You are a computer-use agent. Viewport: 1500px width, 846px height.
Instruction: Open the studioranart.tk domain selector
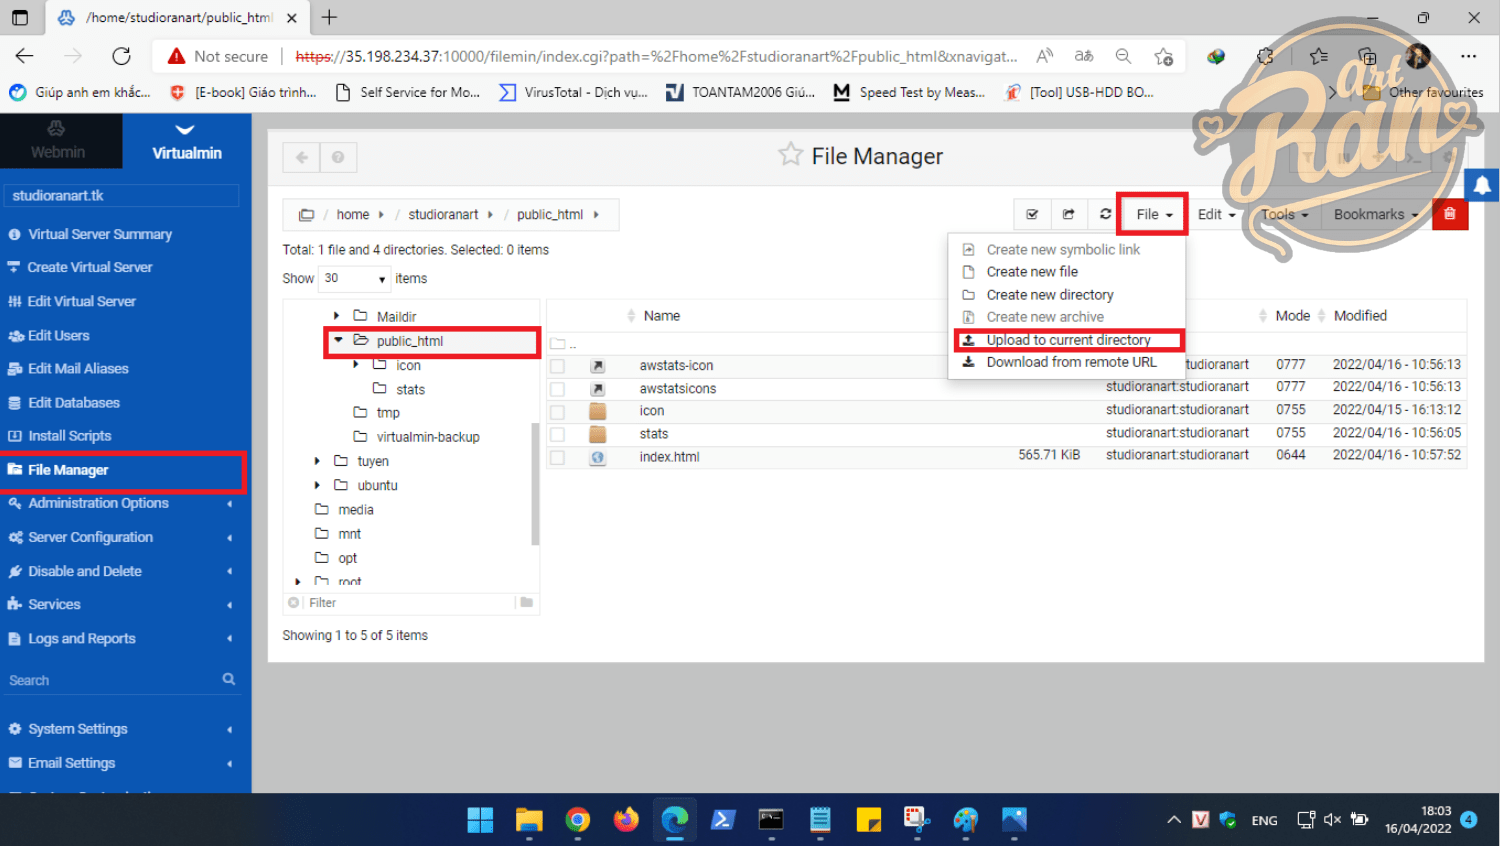122,195
